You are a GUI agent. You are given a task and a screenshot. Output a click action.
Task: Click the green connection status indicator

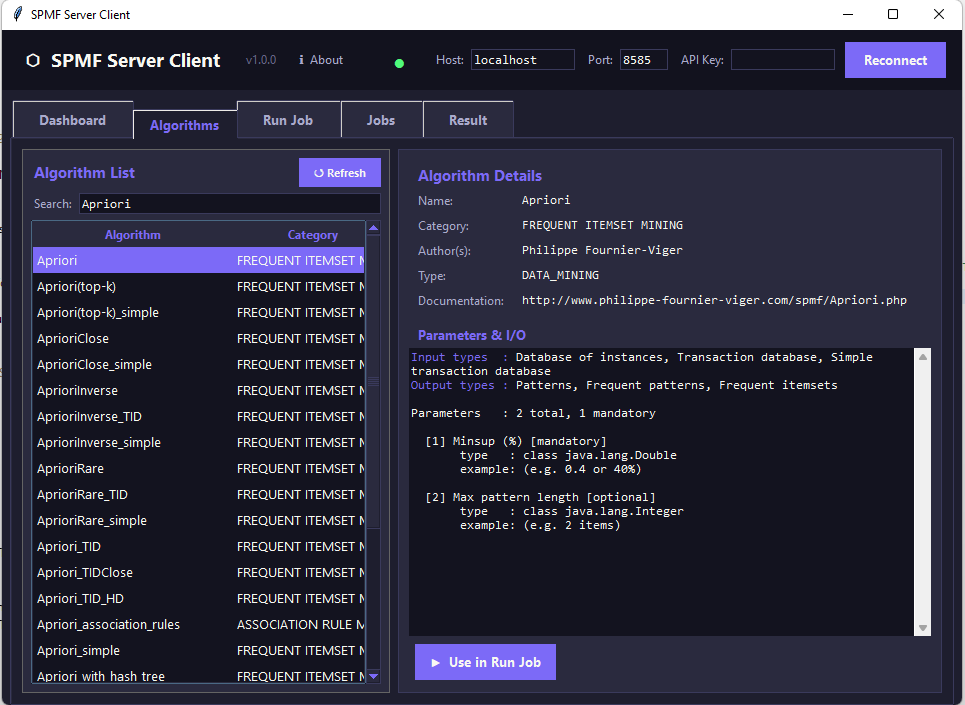pos(399,63)
